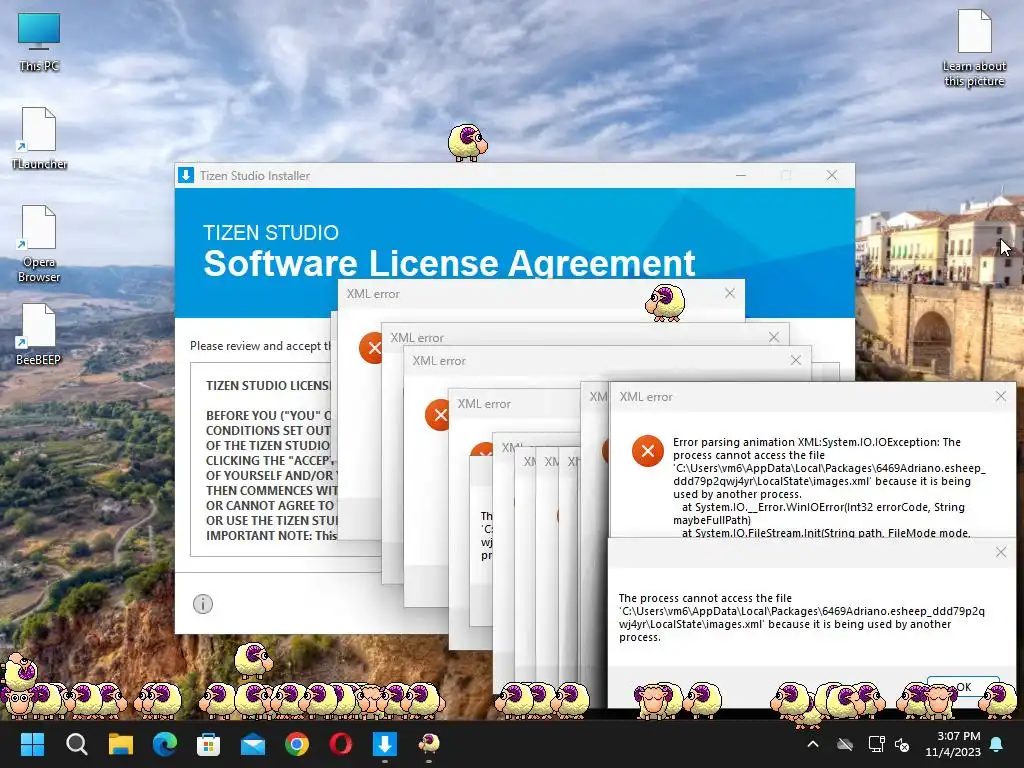Viewport: 1024px width, 768px height.
Task: Close the XML error dialog with the IOException text
Action: pos(1000,396)
